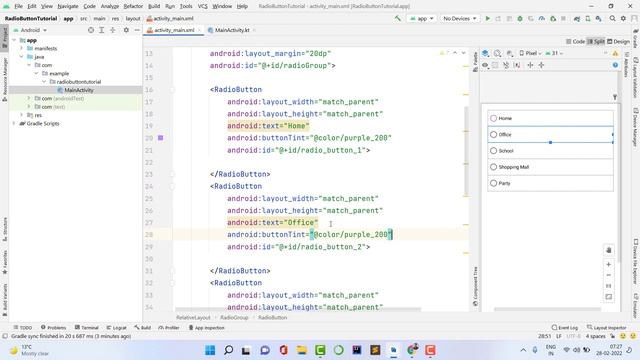Viewport: 640px width, 360px height.
Task: Click the orientation preview icon
Action: [497, 53]
